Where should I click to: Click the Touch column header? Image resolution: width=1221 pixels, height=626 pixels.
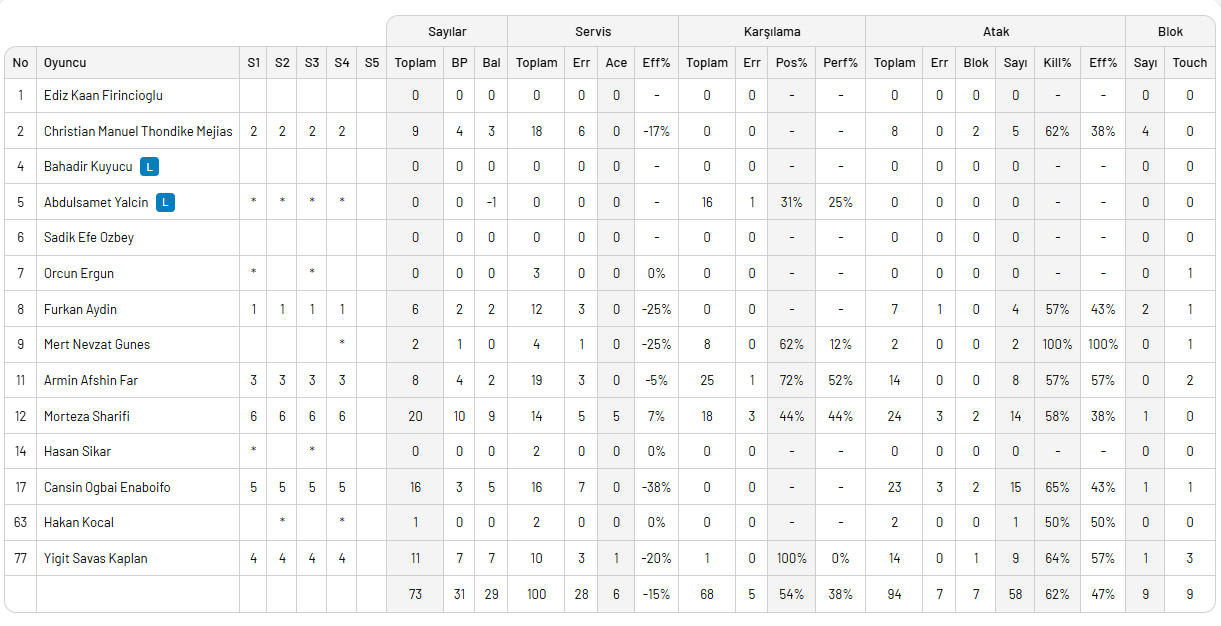(1189, 63)
